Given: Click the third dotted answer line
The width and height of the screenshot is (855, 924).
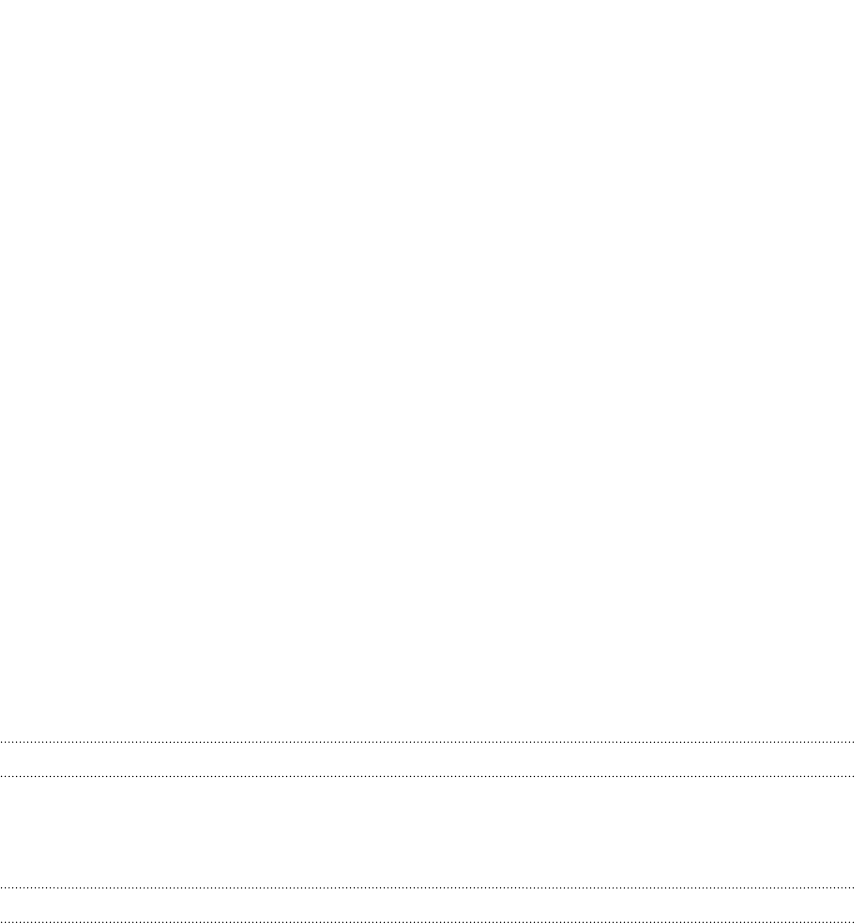Looking at the screenshot, I should [427, 887].
